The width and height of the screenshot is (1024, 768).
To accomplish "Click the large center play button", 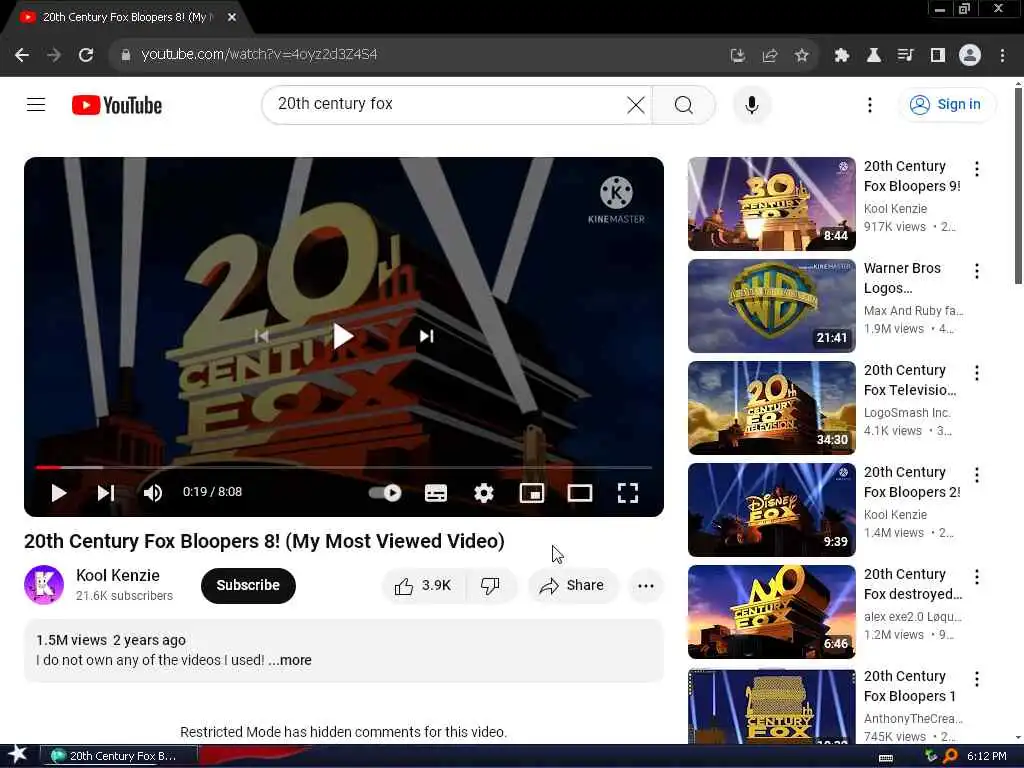I will pyautogui.click(x=344, y=336).
